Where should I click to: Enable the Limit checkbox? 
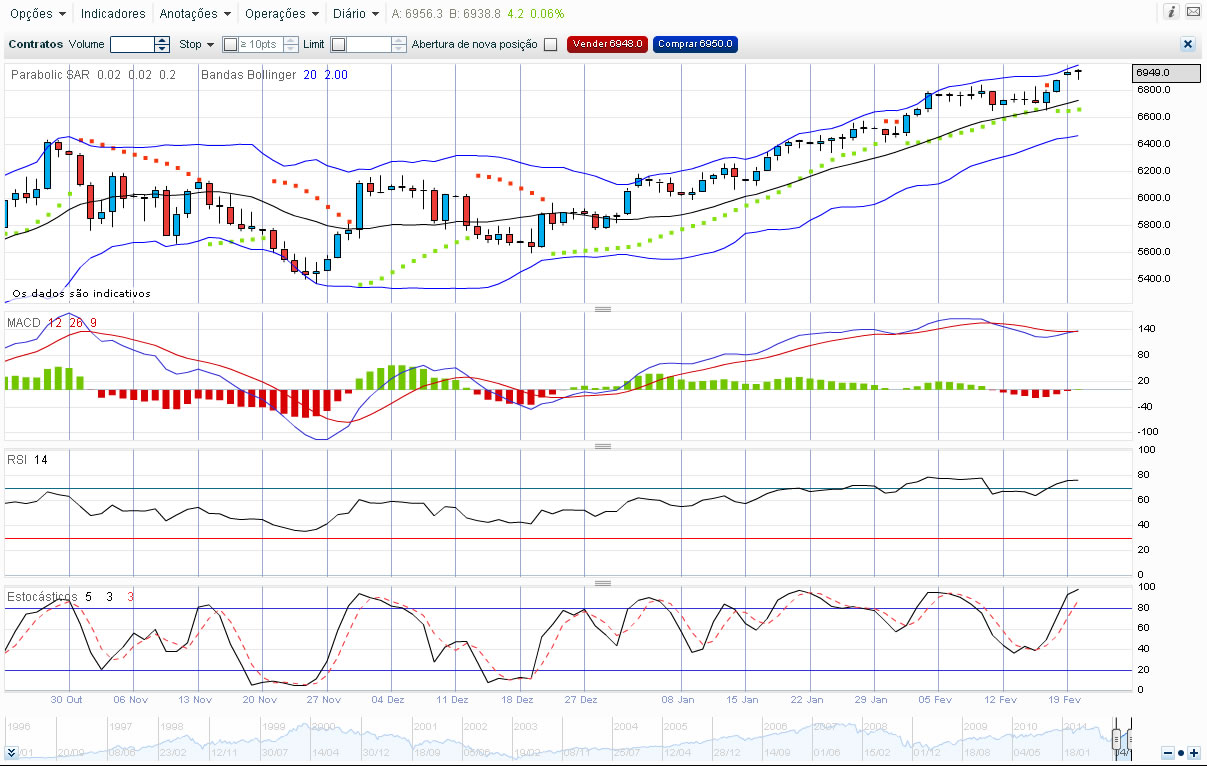[x=338, y=44]
